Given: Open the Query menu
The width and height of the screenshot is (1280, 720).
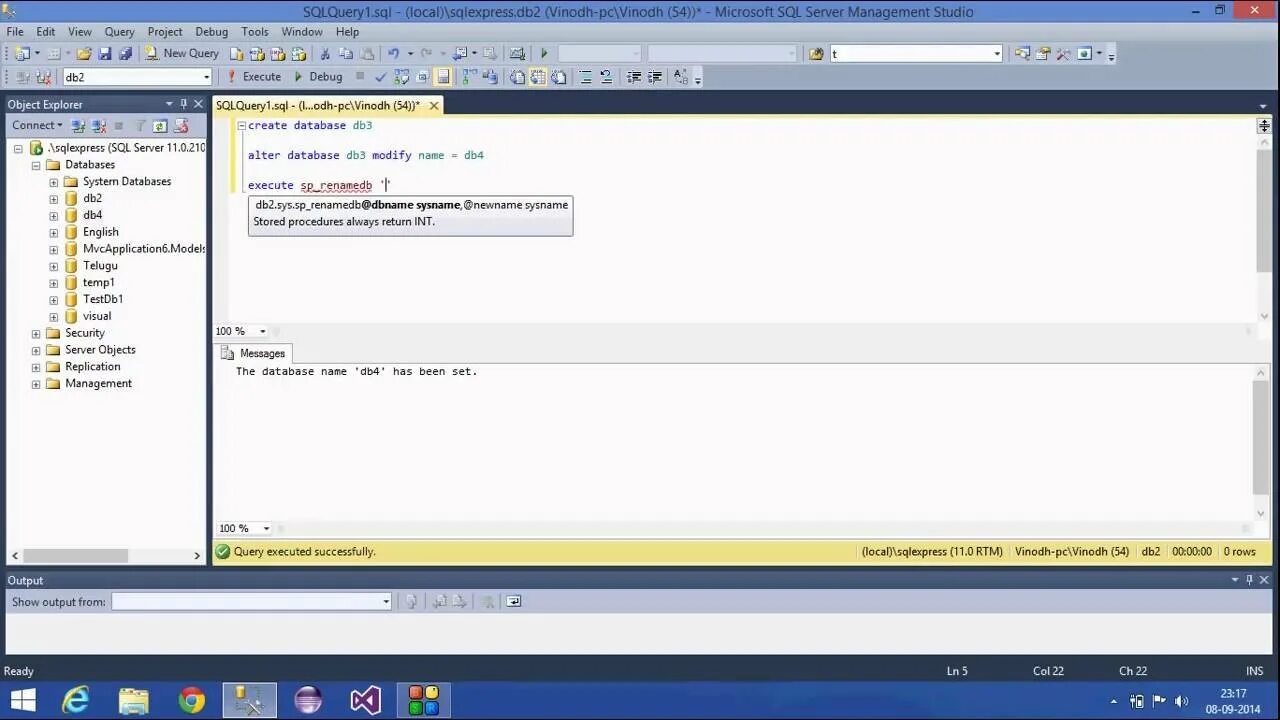Looking at the screenshot, I should 119,31.
